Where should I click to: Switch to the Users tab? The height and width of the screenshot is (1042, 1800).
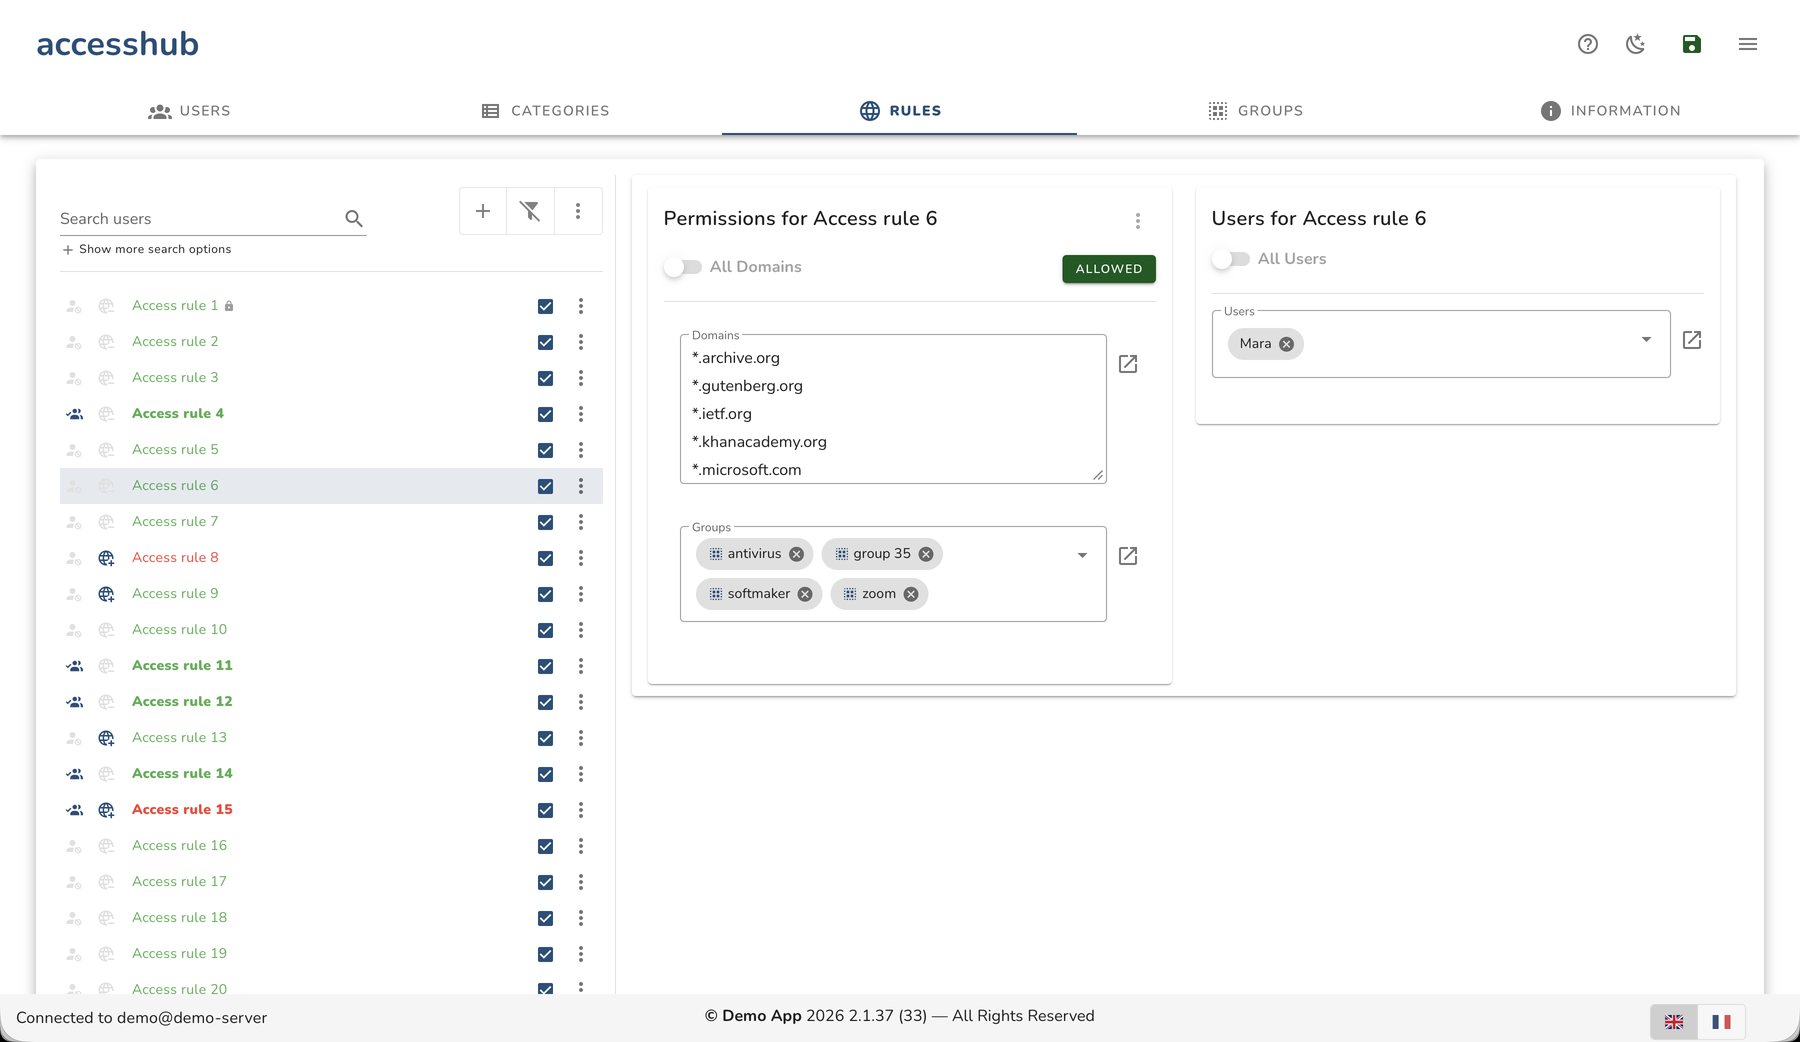point(189,111)
